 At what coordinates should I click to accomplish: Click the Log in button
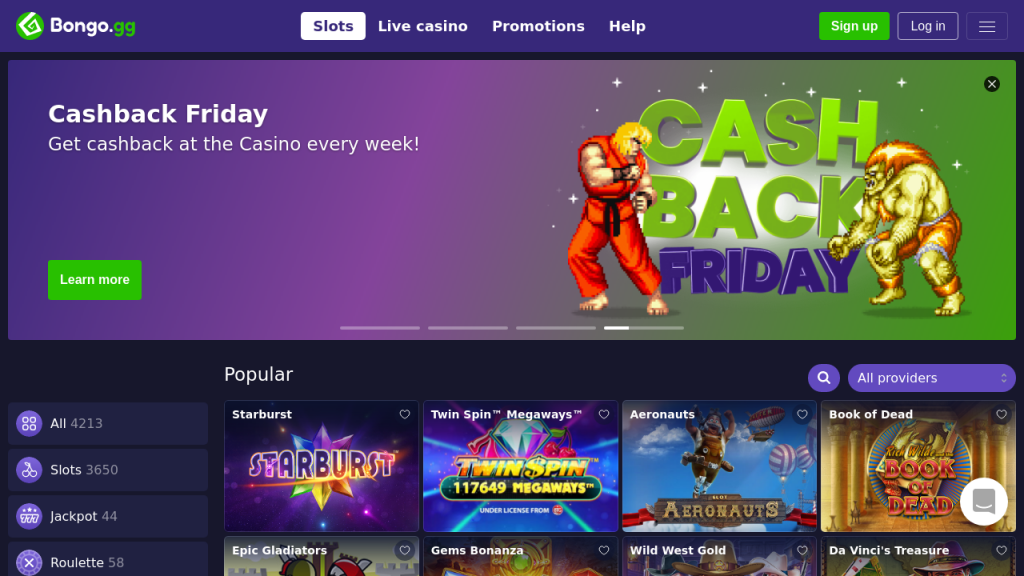927,26
